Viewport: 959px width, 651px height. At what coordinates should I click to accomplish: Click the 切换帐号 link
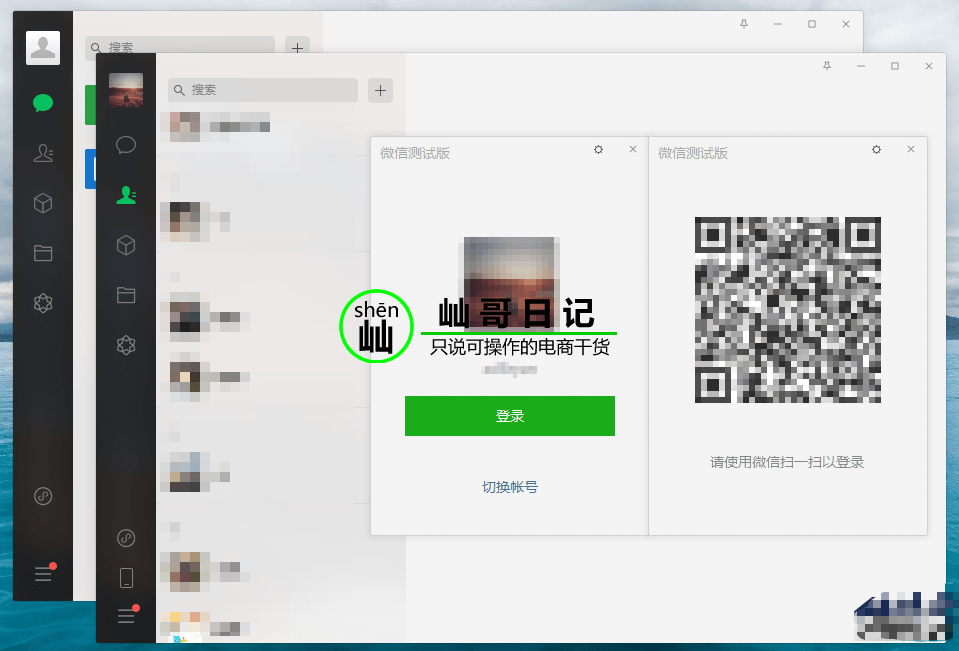click(x=510, y=487)
